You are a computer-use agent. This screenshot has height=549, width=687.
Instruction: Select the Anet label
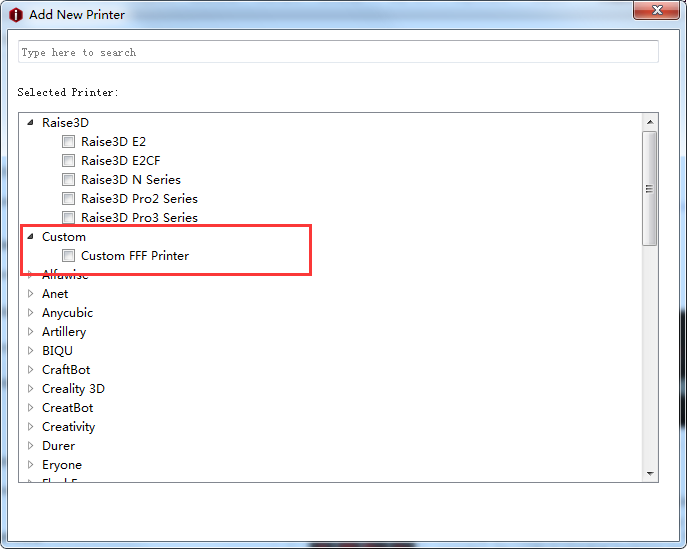(55, 294)
